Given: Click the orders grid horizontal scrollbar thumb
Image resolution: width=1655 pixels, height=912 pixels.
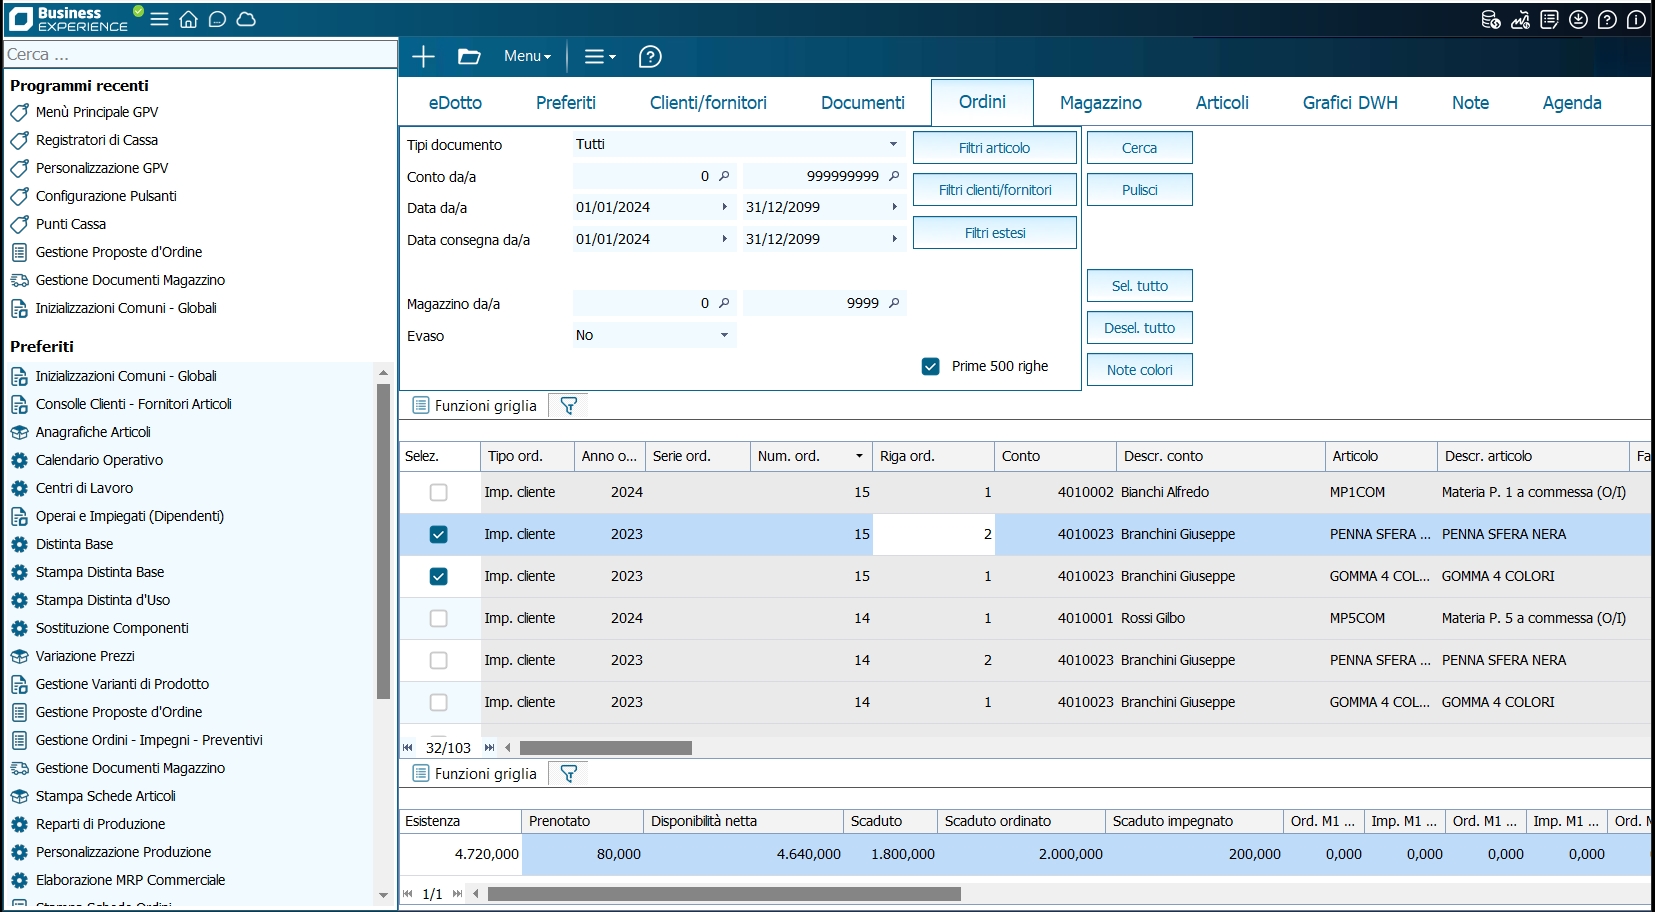Looking at the screenshot, I should (x=605, y=748).
